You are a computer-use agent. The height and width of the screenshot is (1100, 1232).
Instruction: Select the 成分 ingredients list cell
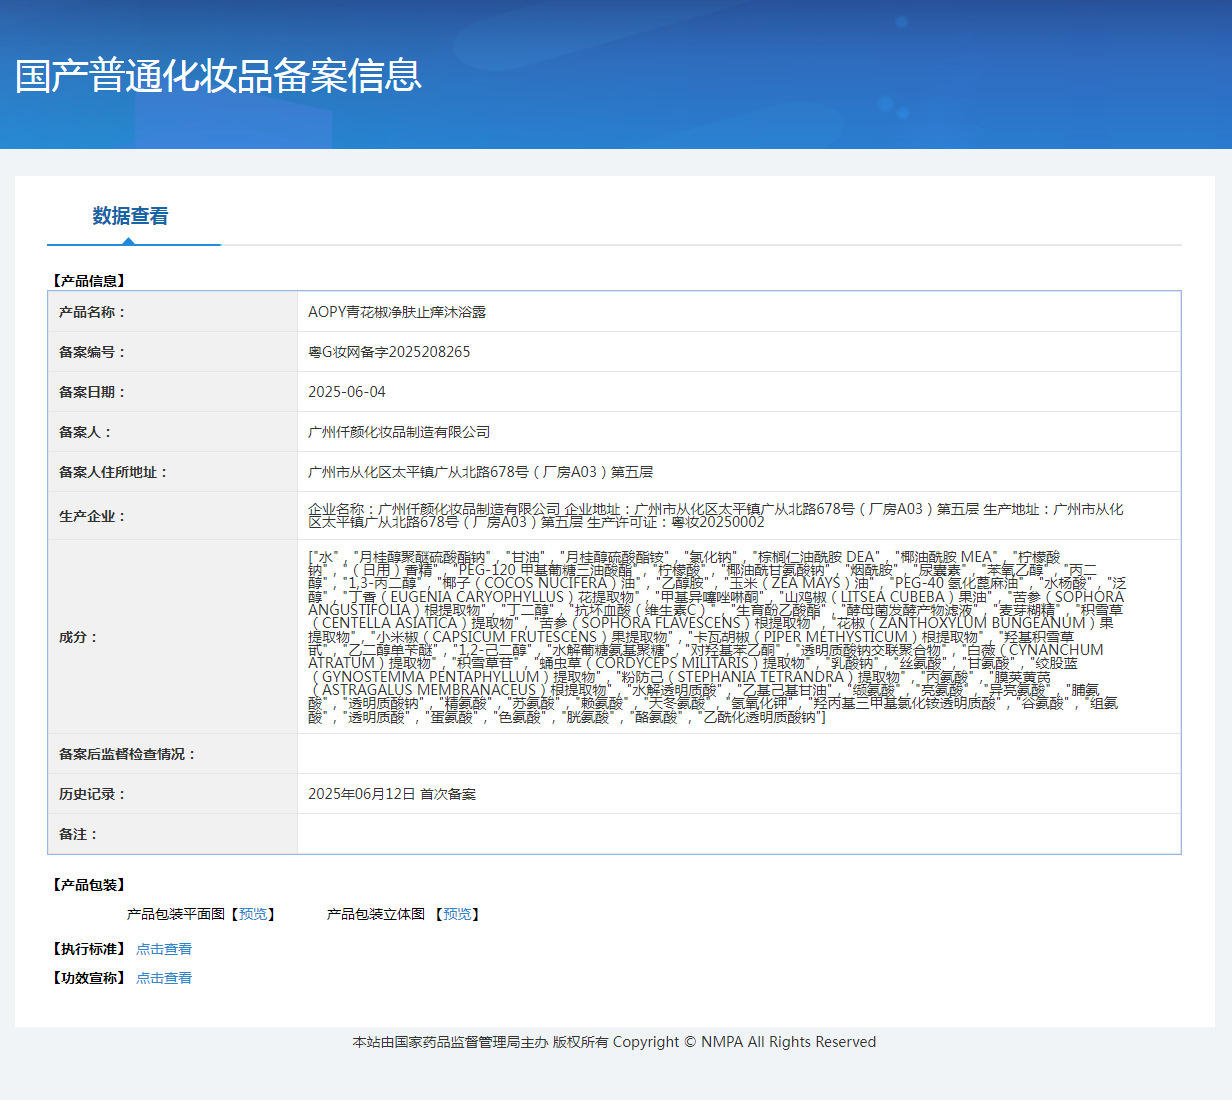click(x=700, y=635)
